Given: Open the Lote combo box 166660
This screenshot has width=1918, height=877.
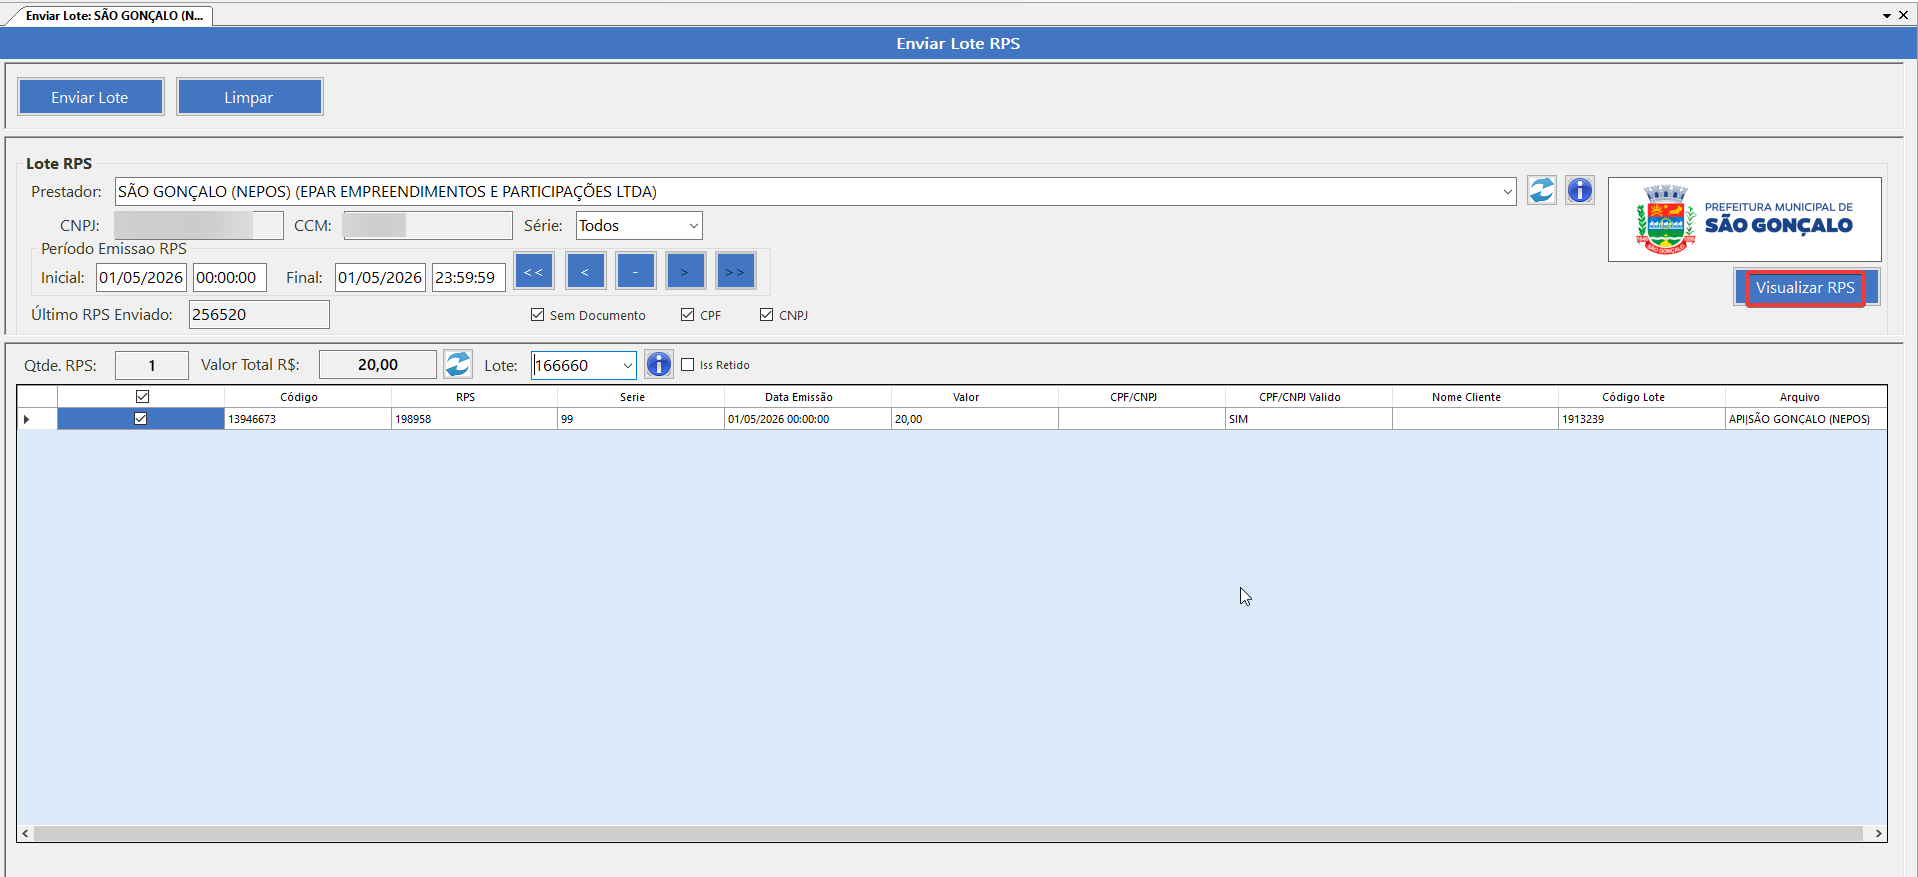Looking at the screenshot, I should click(x=627, y=365).
